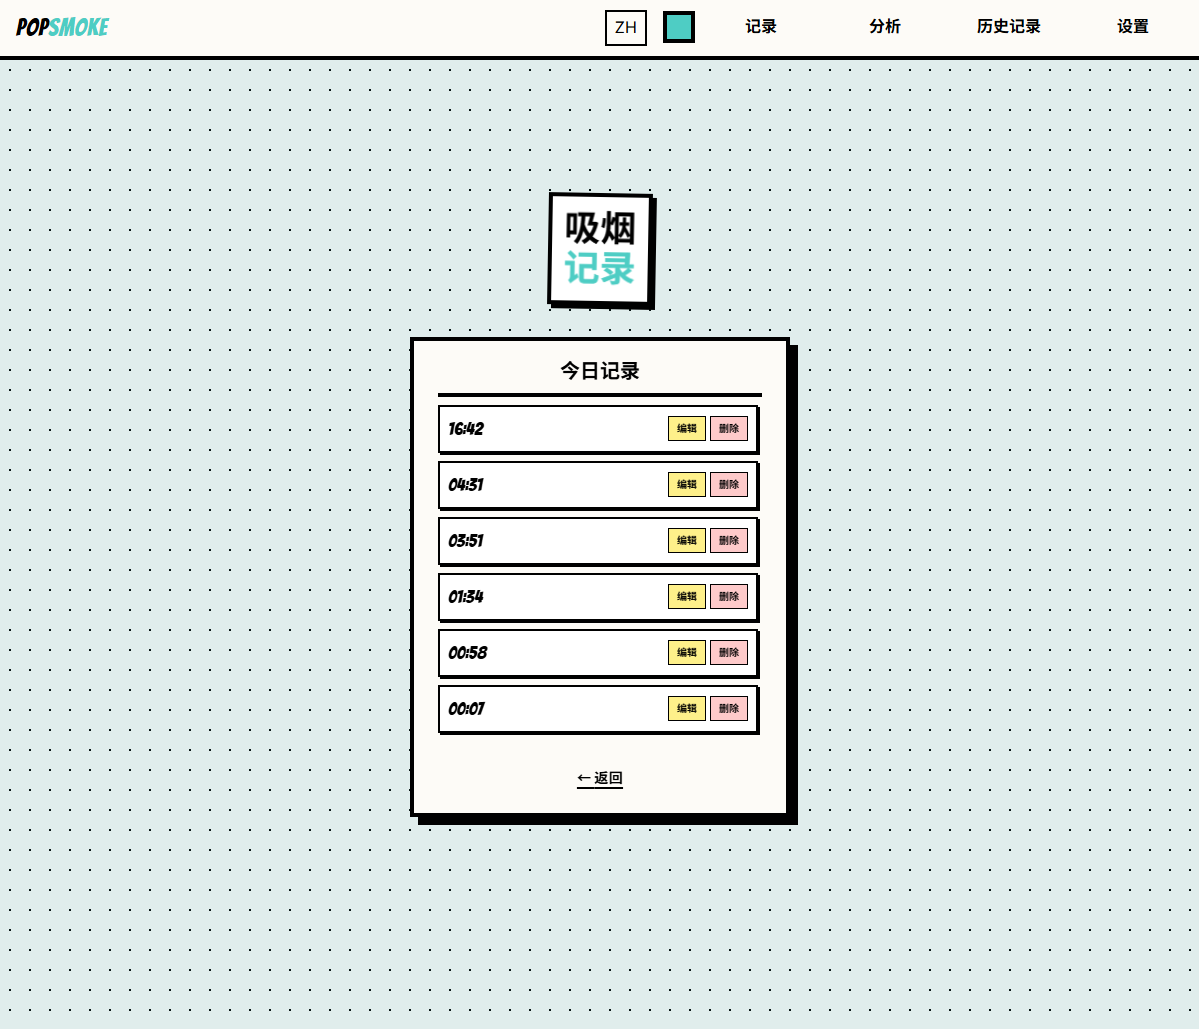The height and width of the screenshot is (1029, 1199).
Task: Delete the 00:58 record
Action: click(x=729, y=653)
